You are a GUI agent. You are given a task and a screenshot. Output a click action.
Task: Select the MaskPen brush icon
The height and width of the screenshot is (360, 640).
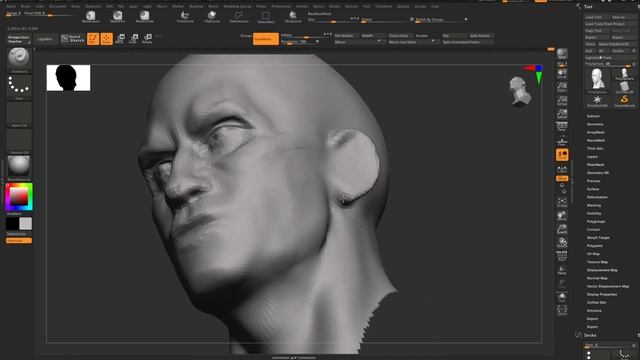(x=118, y=16)
